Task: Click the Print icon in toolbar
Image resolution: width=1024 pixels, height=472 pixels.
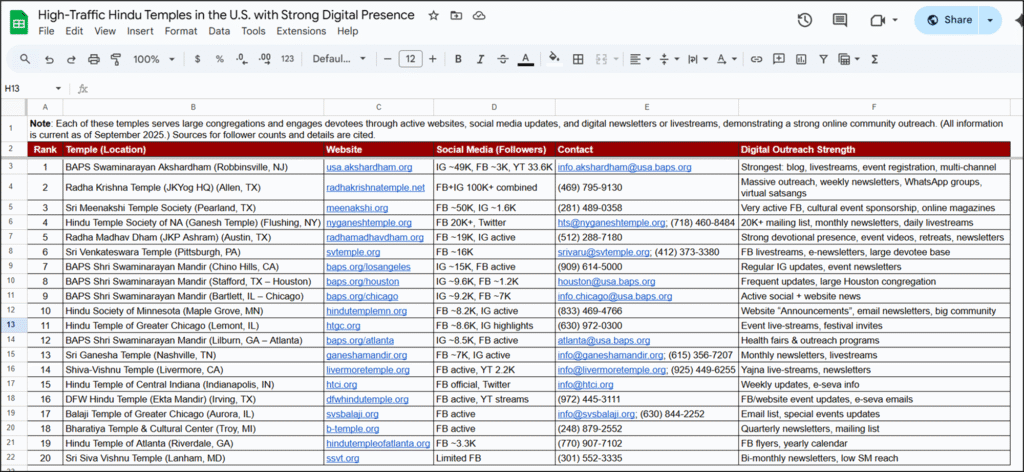Action: pyautogui.click(x=93, y=59)
